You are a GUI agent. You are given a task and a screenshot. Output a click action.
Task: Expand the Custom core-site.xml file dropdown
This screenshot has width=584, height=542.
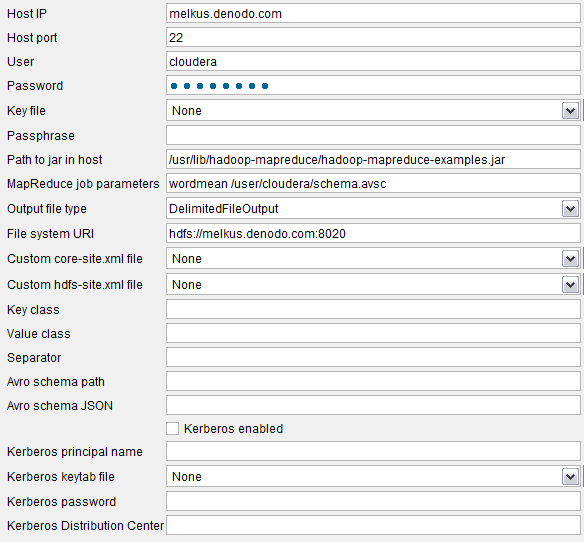click(x=373, y=259)
